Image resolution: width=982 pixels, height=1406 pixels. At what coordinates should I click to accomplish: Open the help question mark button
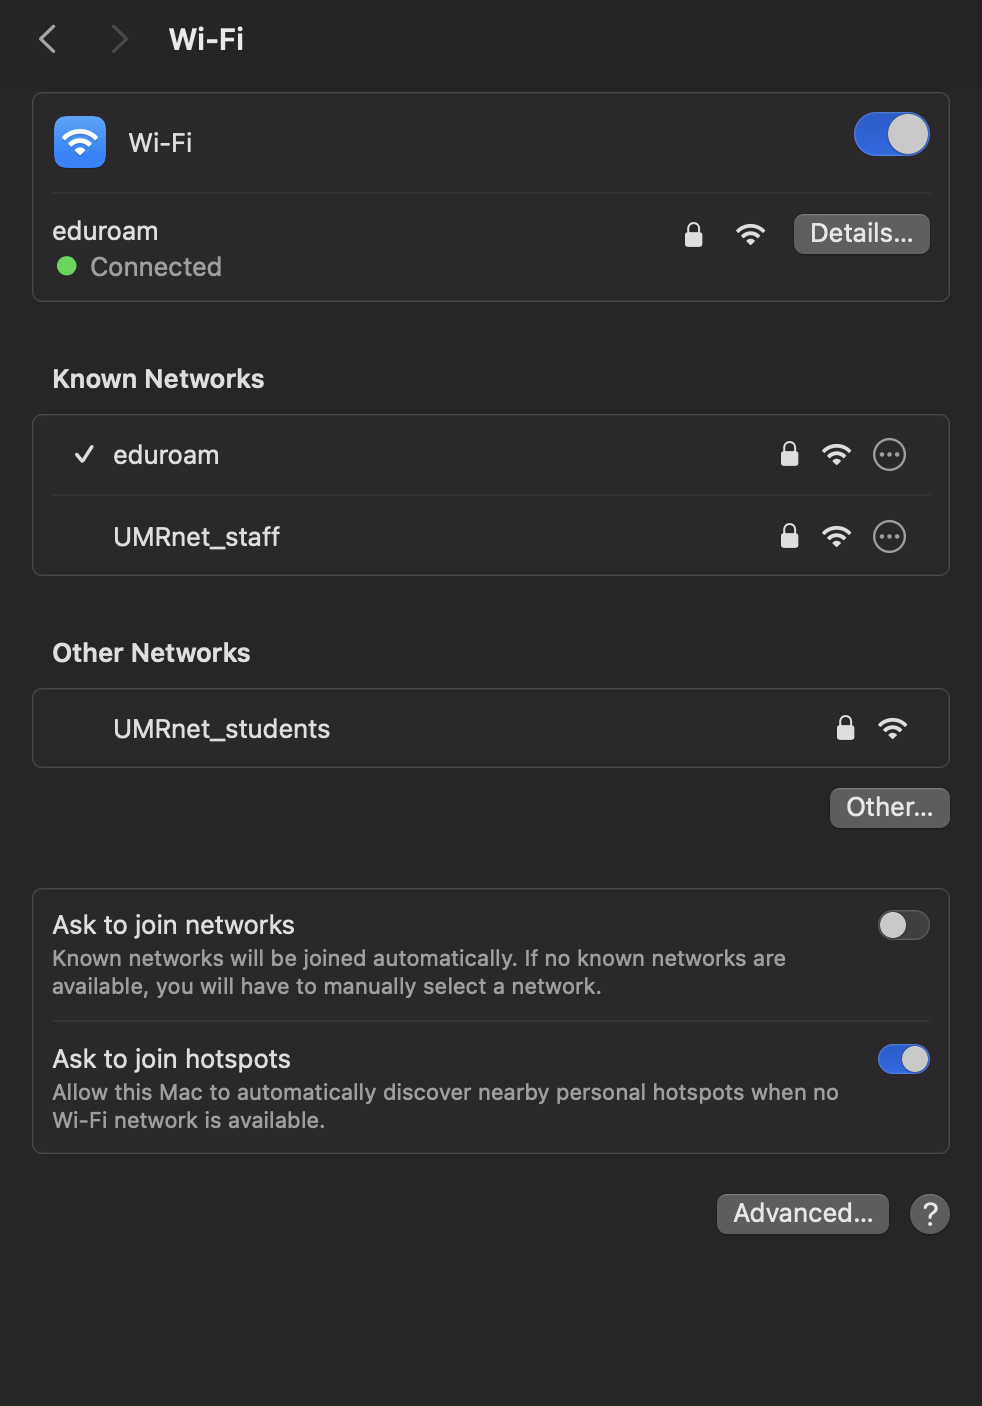click(929, 1214)
